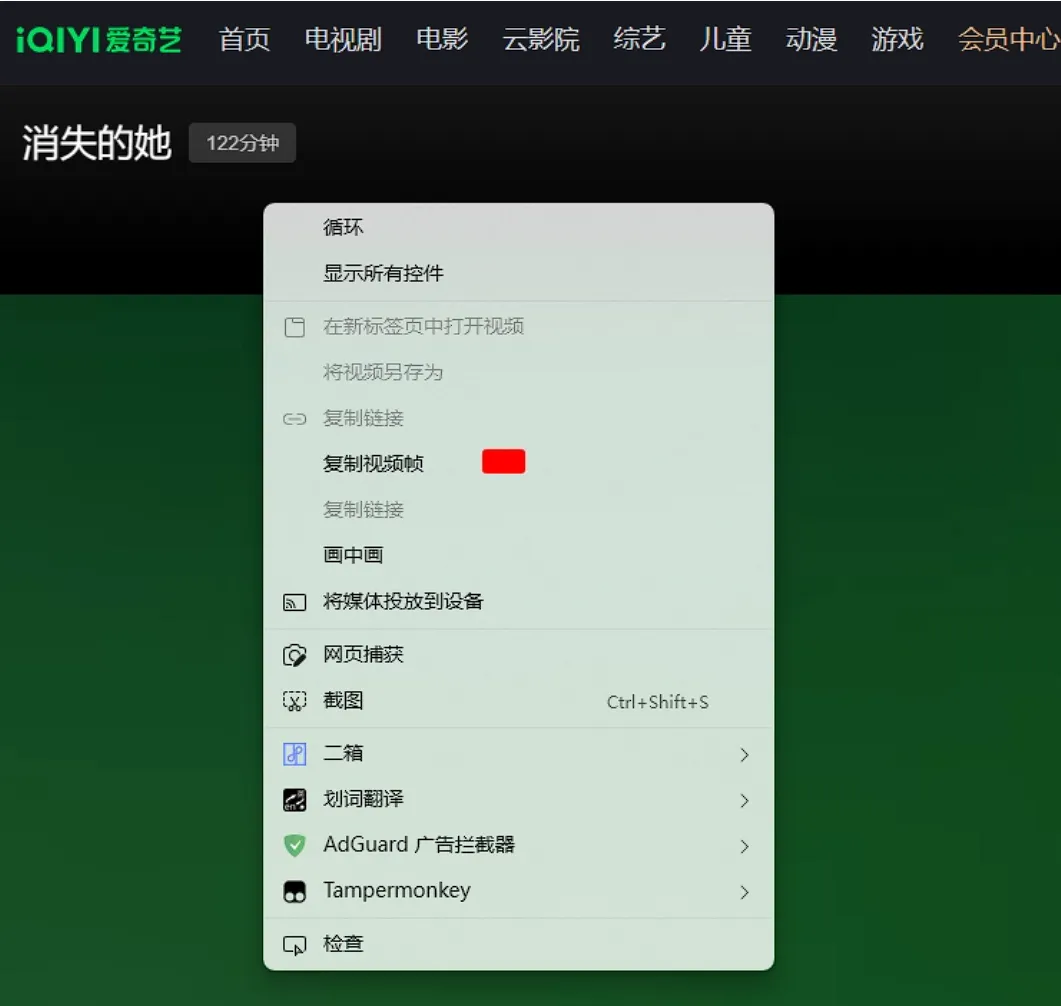Open the 会员中心 link

pos(1009,40)
